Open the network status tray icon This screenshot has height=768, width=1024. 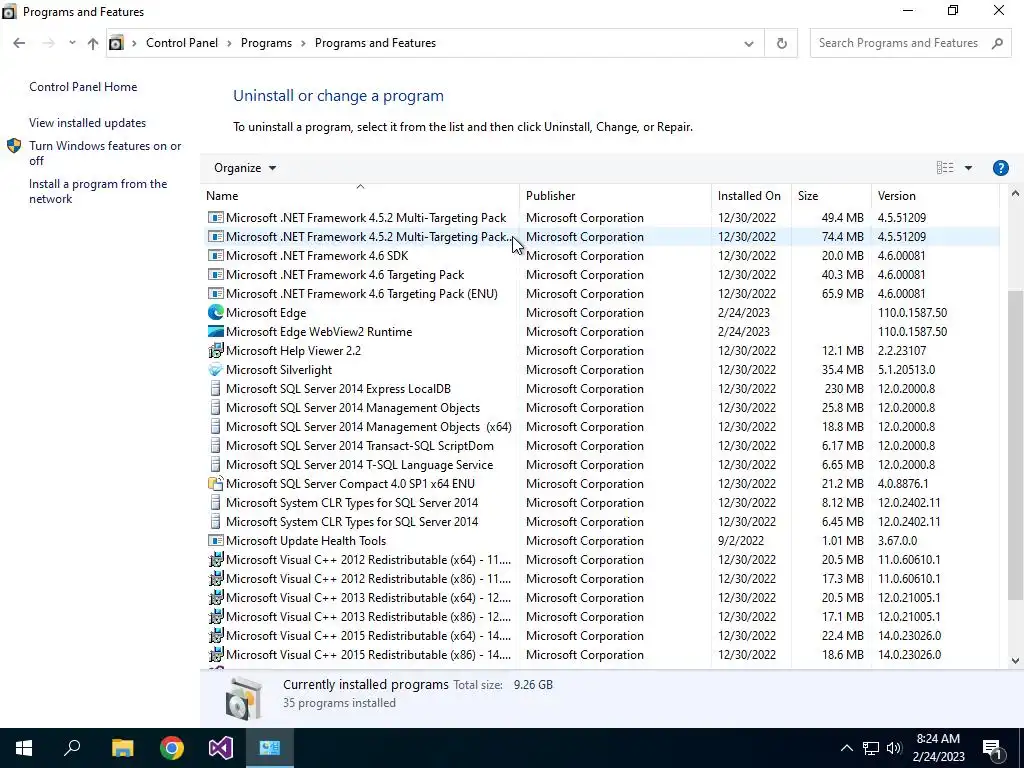point(871,748)
